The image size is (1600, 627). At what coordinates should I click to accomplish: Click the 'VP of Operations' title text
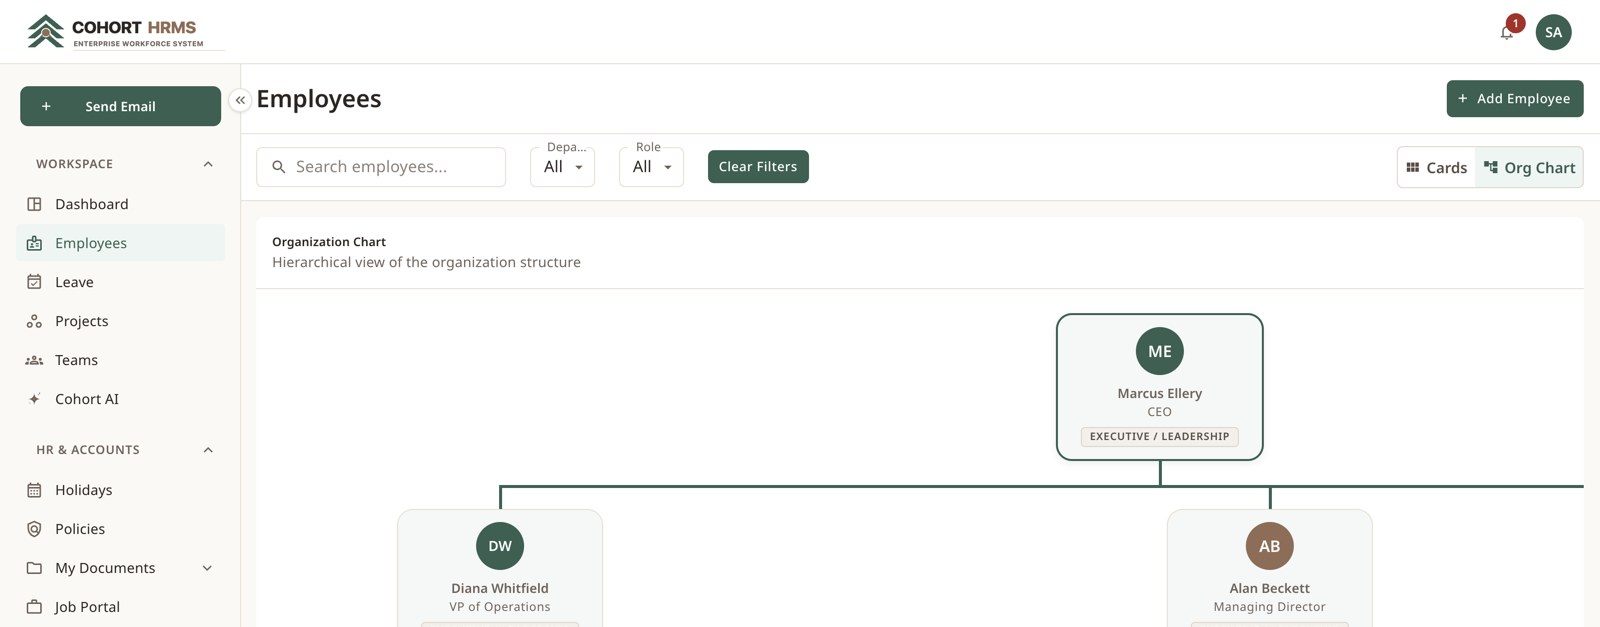tap(500, 607)
